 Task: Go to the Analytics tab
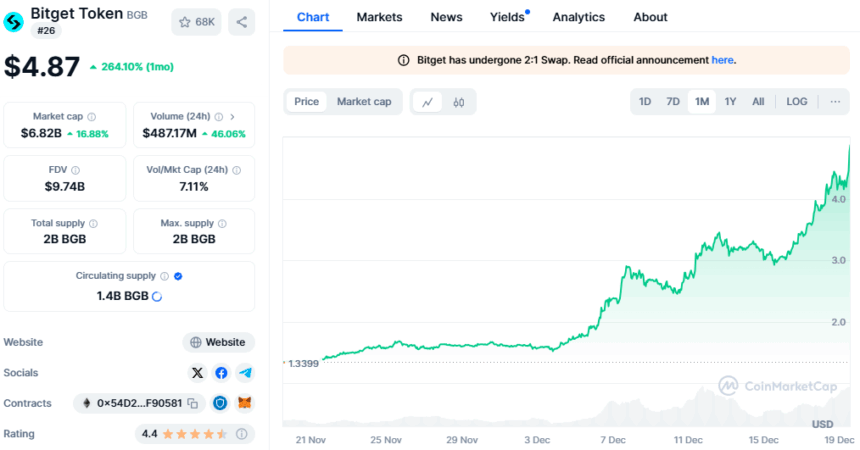pyautogui.click(x=579, y=17)
